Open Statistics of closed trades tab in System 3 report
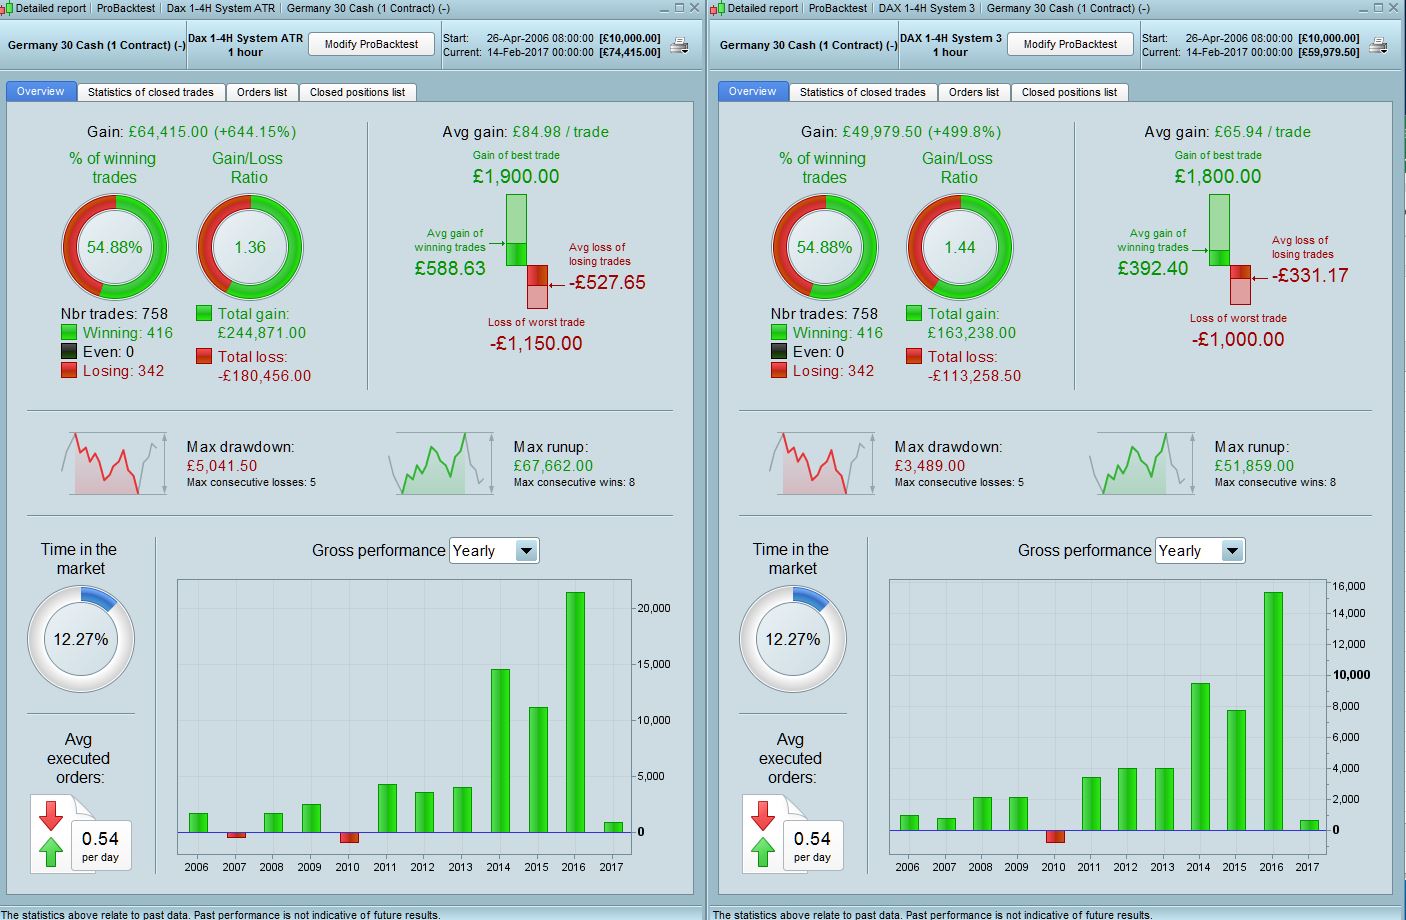Image resolution: width=1406 pixels, height=920 pixels. [863, 92]
